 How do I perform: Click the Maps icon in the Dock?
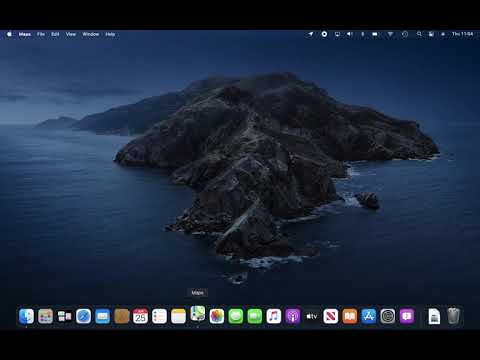[x=198, y=314]
